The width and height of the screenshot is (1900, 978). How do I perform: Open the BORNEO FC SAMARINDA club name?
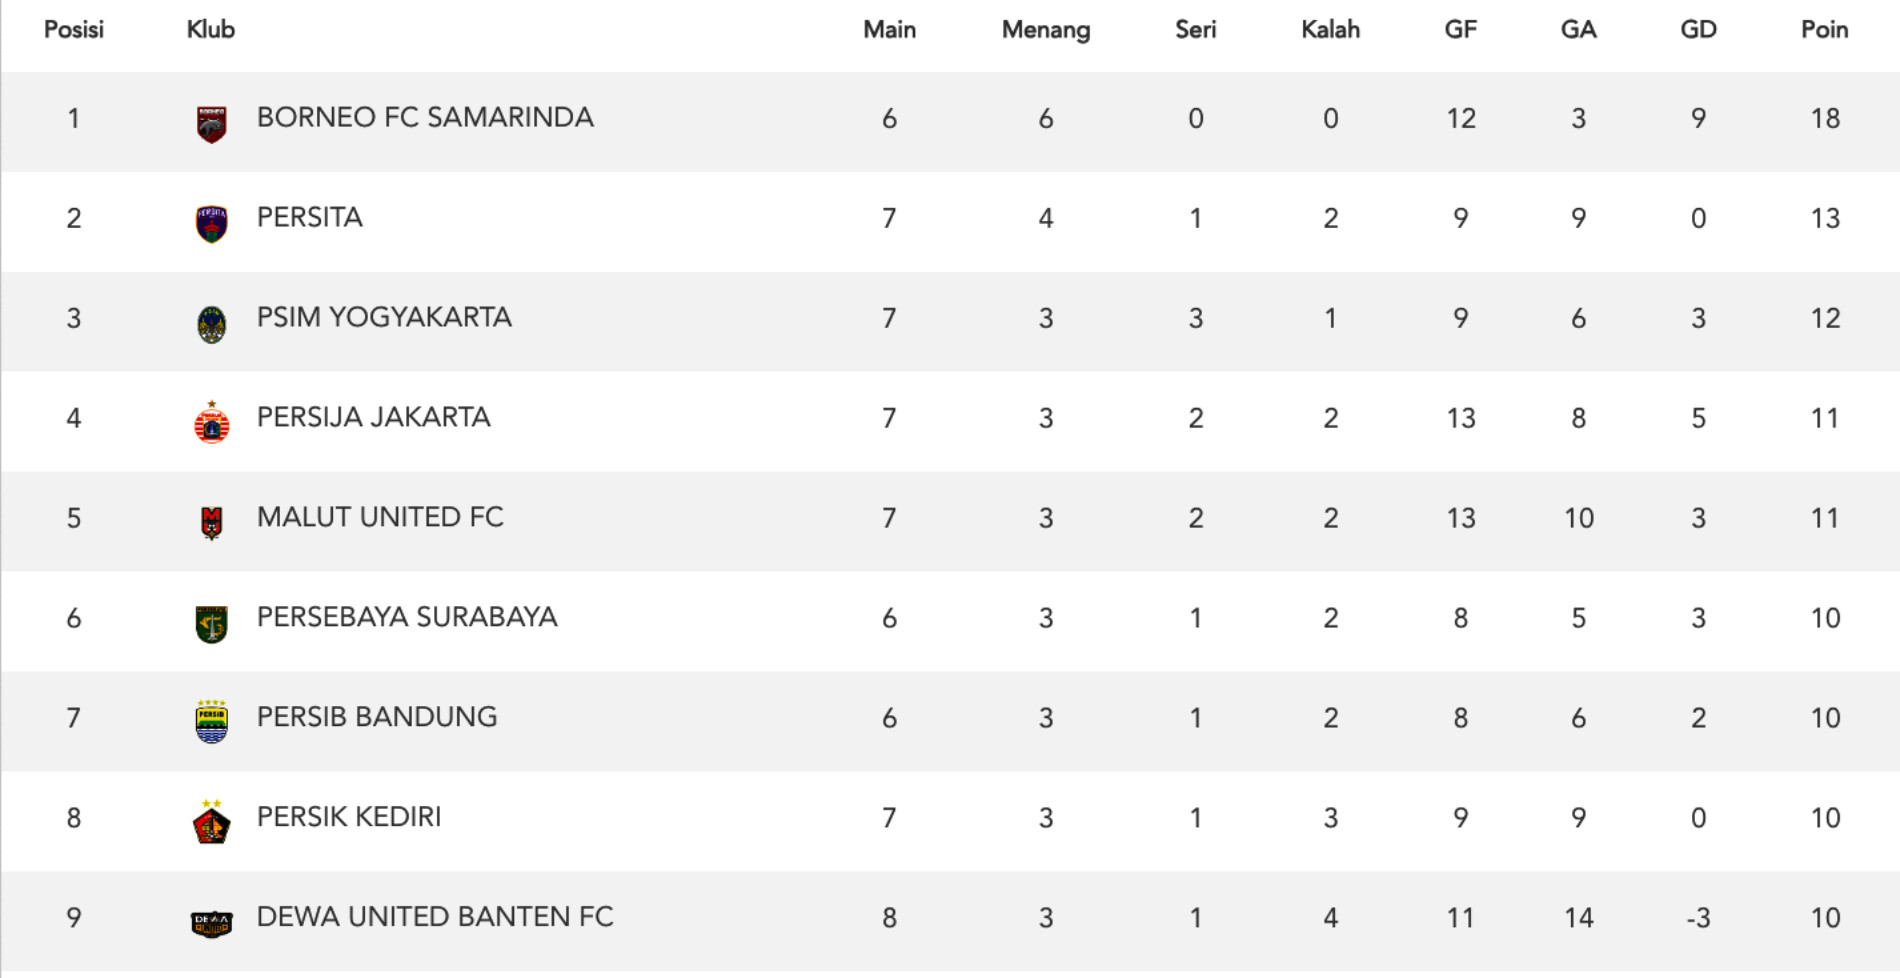tap(425, 118)
